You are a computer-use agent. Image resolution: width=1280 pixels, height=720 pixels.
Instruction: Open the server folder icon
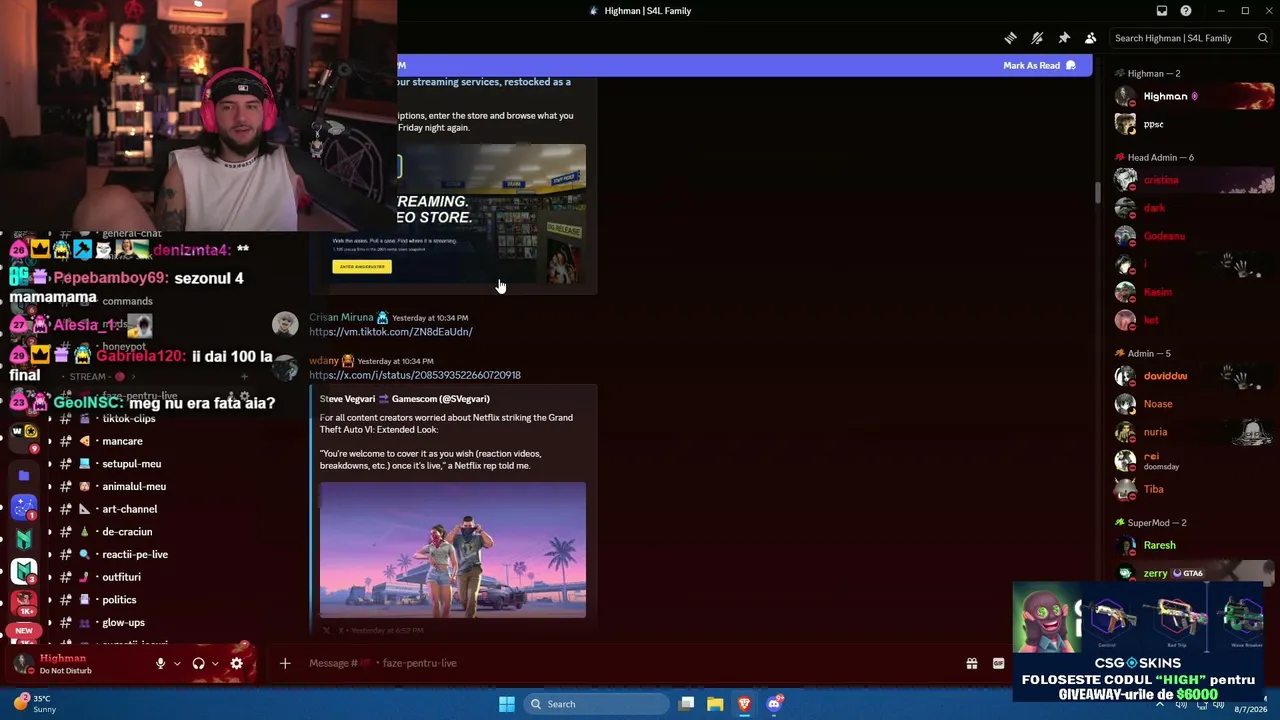[x=24, y=476]
